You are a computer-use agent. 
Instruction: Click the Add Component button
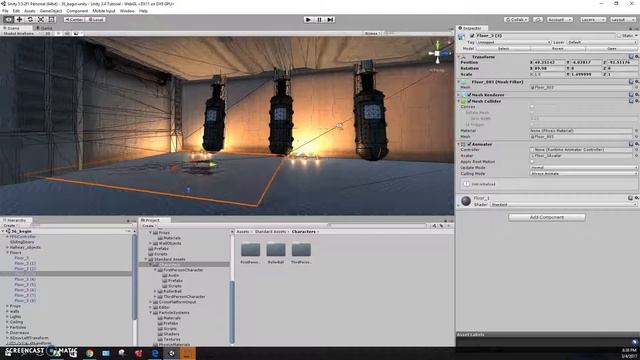coord(547,217)
